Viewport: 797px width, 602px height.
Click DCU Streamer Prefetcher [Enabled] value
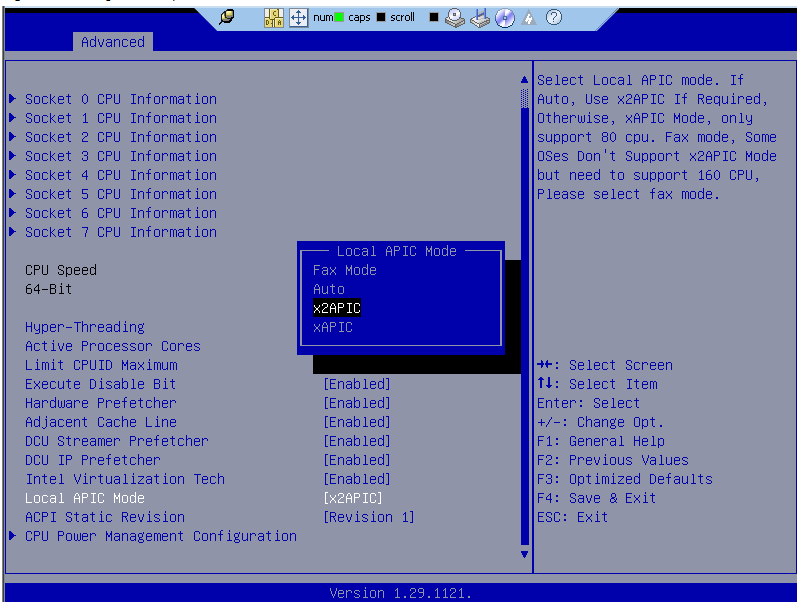click(357, 441)
